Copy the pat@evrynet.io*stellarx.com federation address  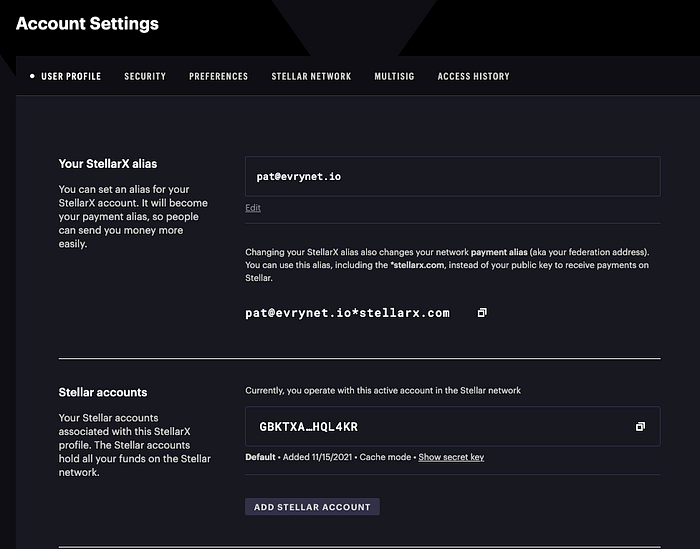click(x=482, y=313)
